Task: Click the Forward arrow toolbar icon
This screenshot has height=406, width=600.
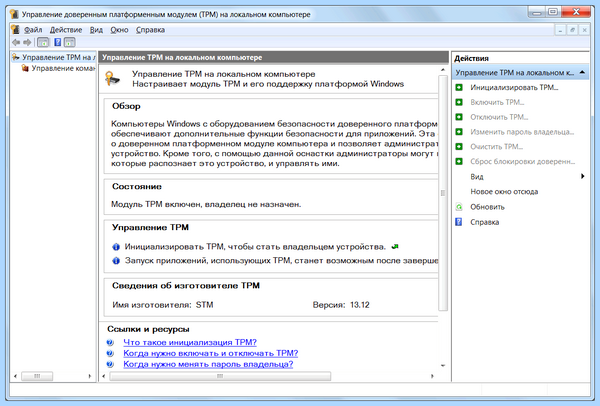Action: 27,42
